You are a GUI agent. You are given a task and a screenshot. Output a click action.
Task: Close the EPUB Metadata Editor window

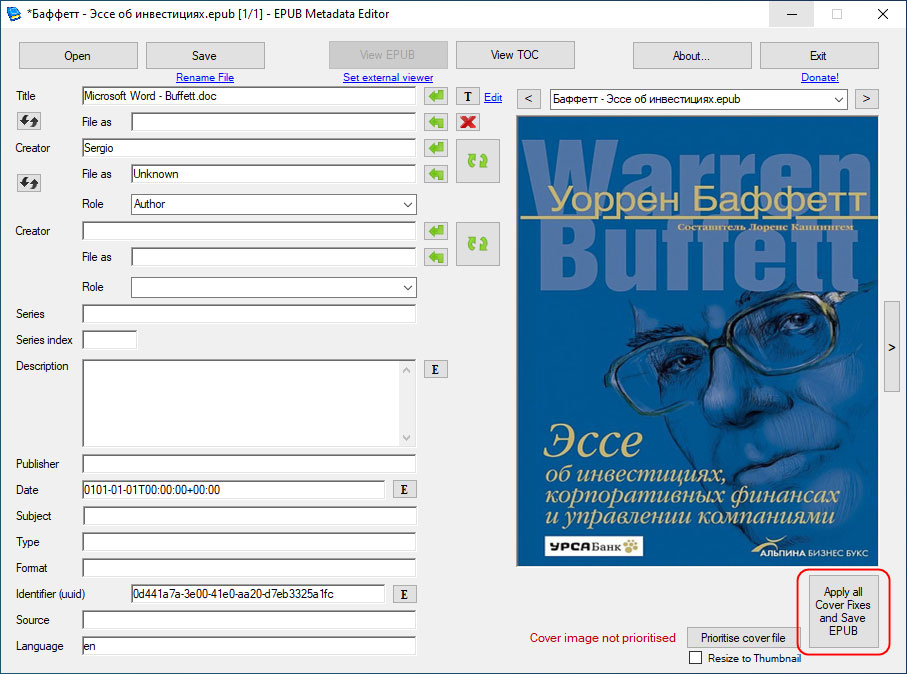(x=883, y=14)
